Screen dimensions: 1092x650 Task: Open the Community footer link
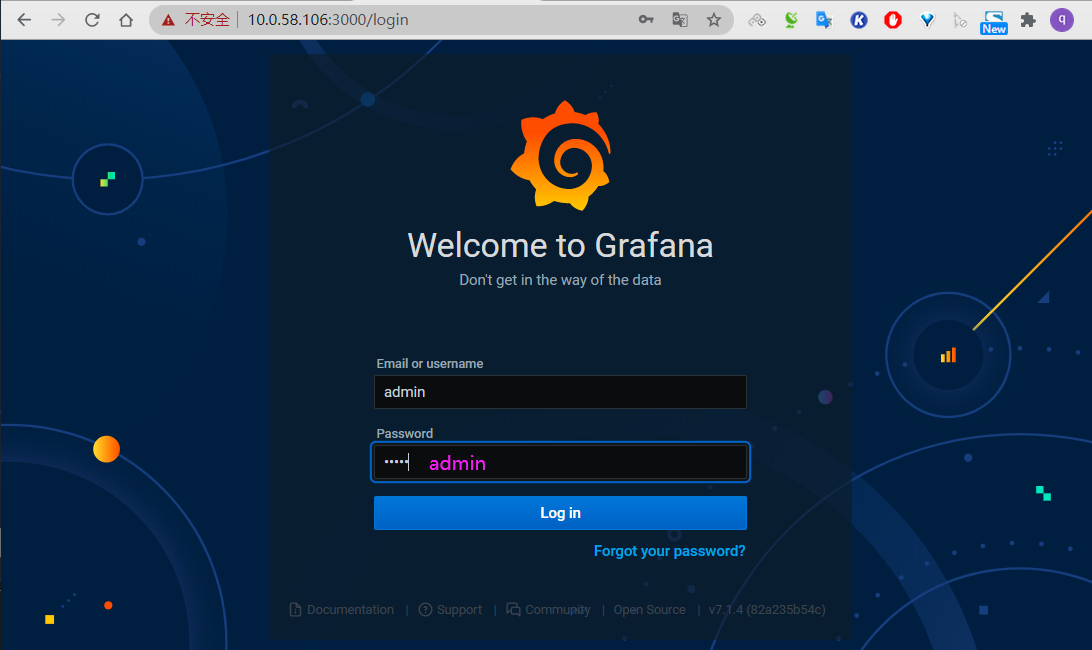548,610
